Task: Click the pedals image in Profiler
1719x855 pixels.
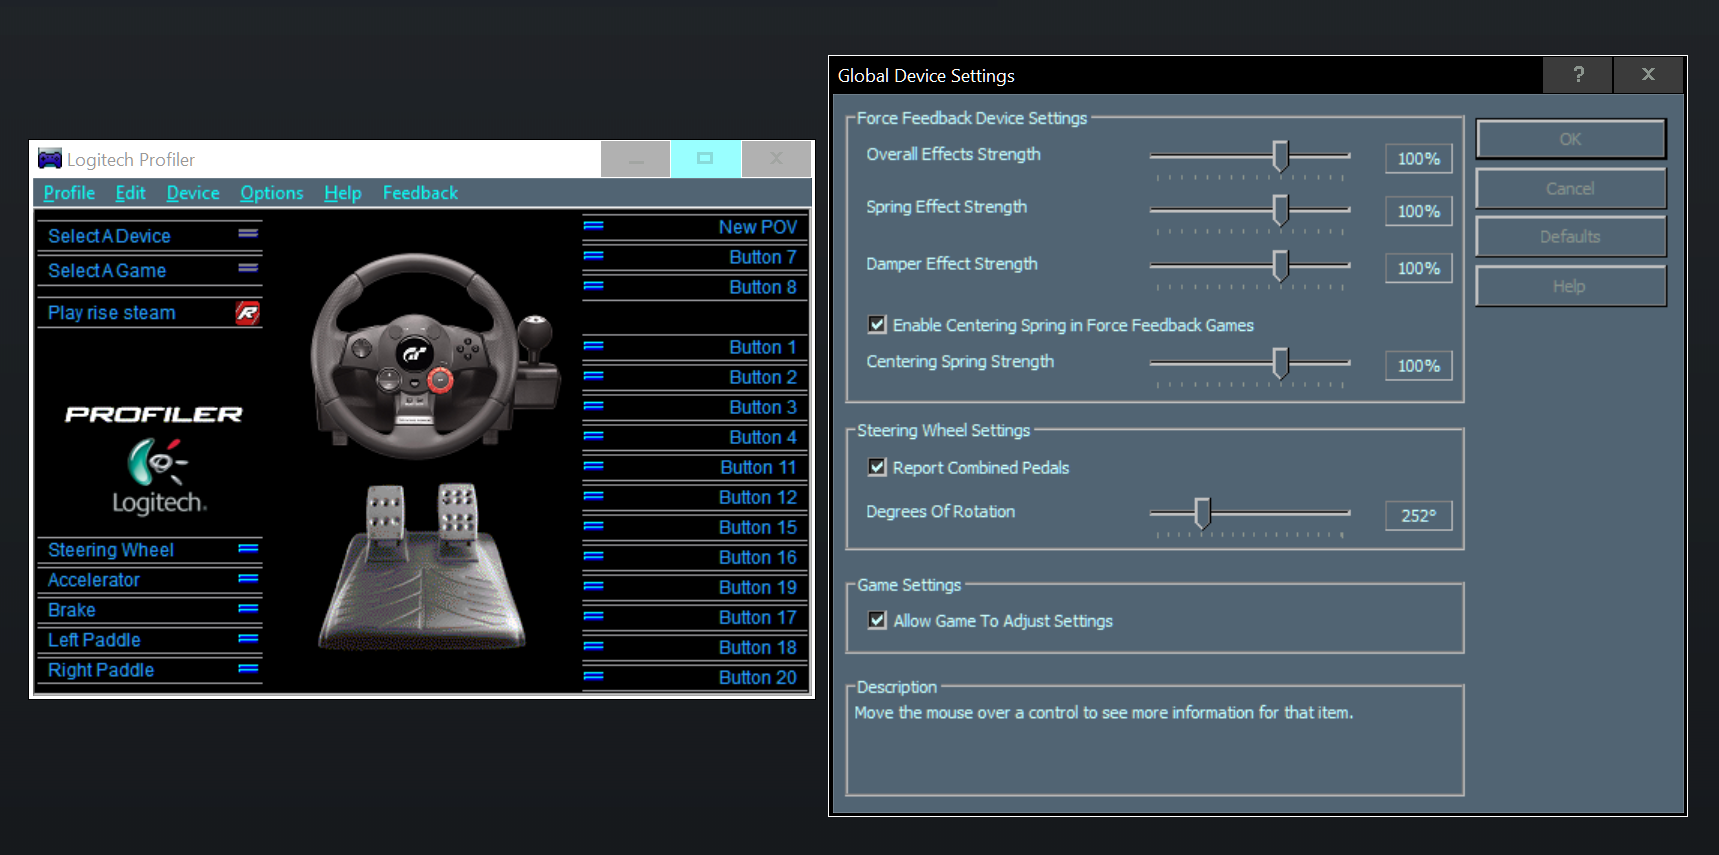Action: 422,566
